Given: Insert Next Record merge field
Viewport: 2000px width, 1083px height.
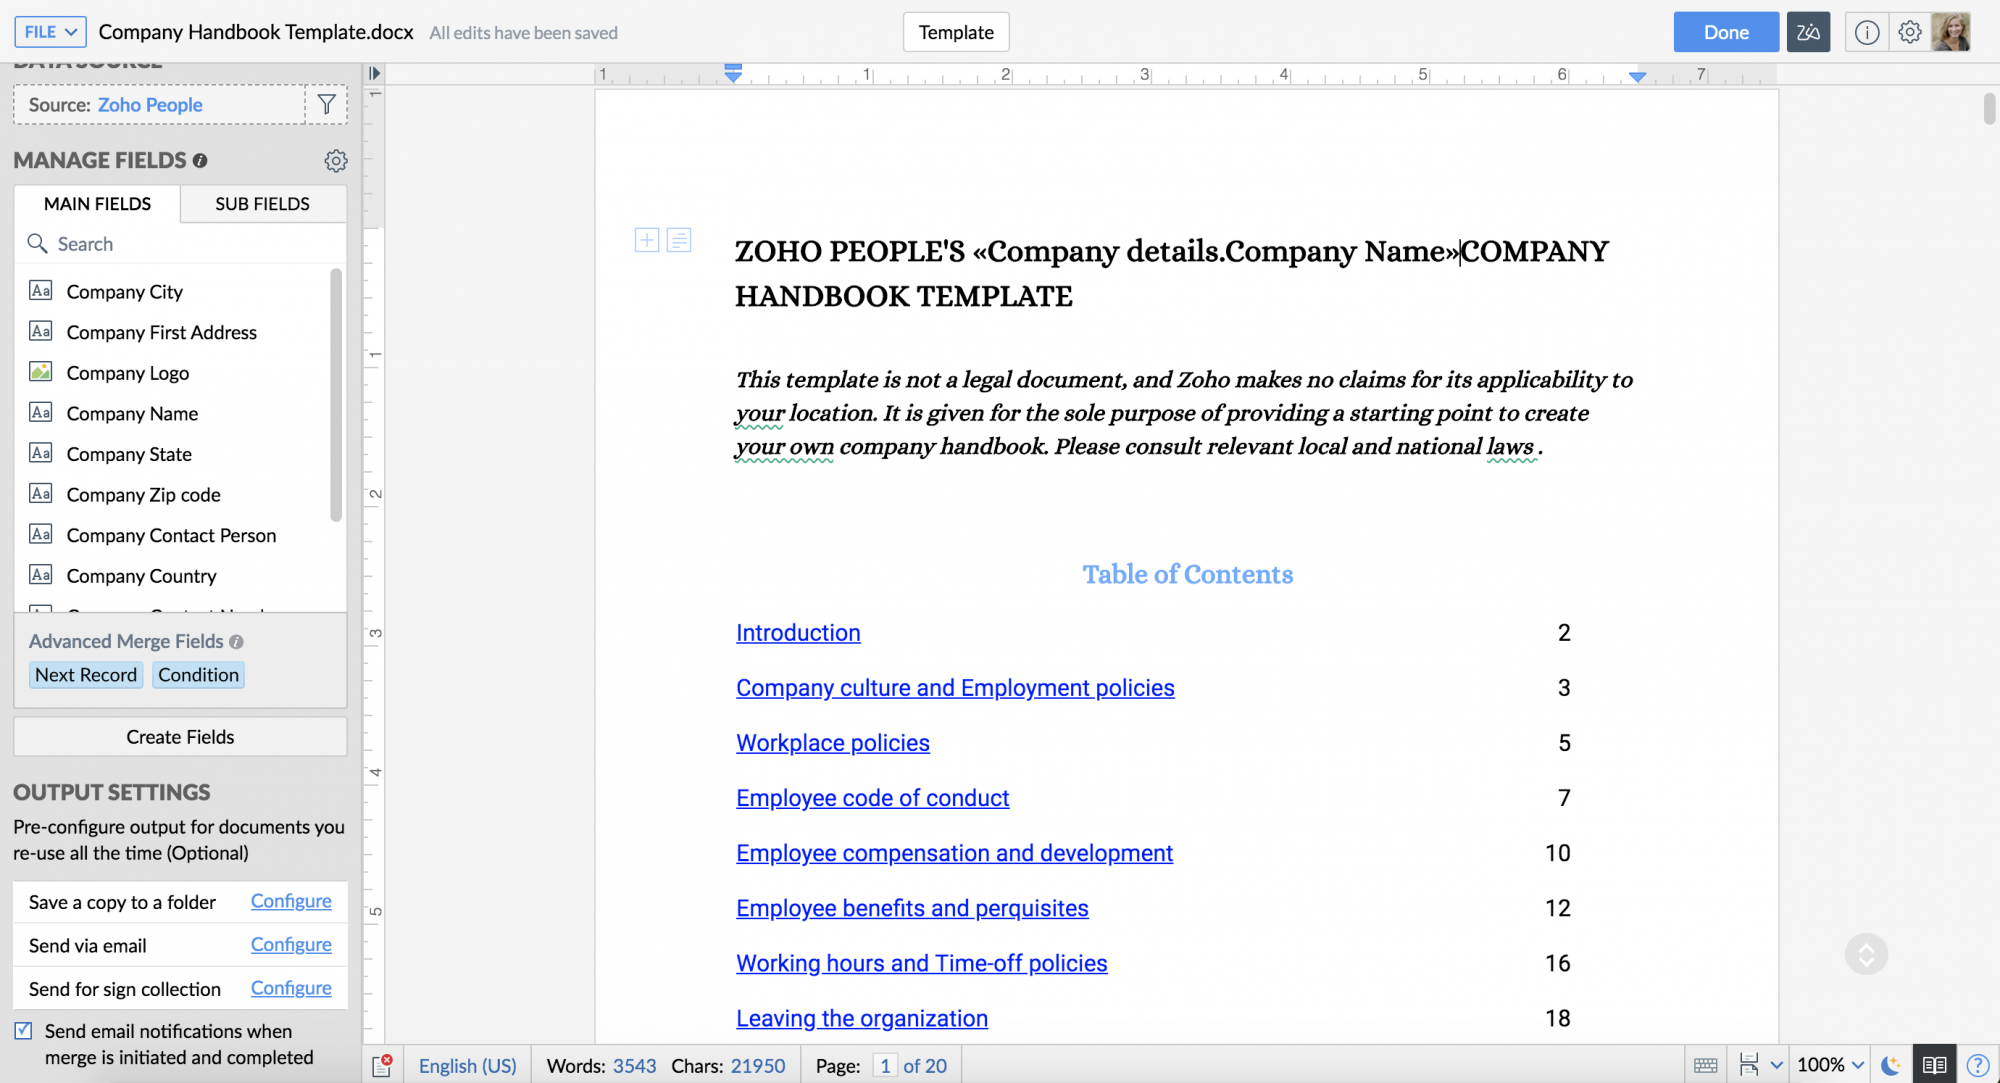Looking at the screenshot, I should click(x=86, y=675).
